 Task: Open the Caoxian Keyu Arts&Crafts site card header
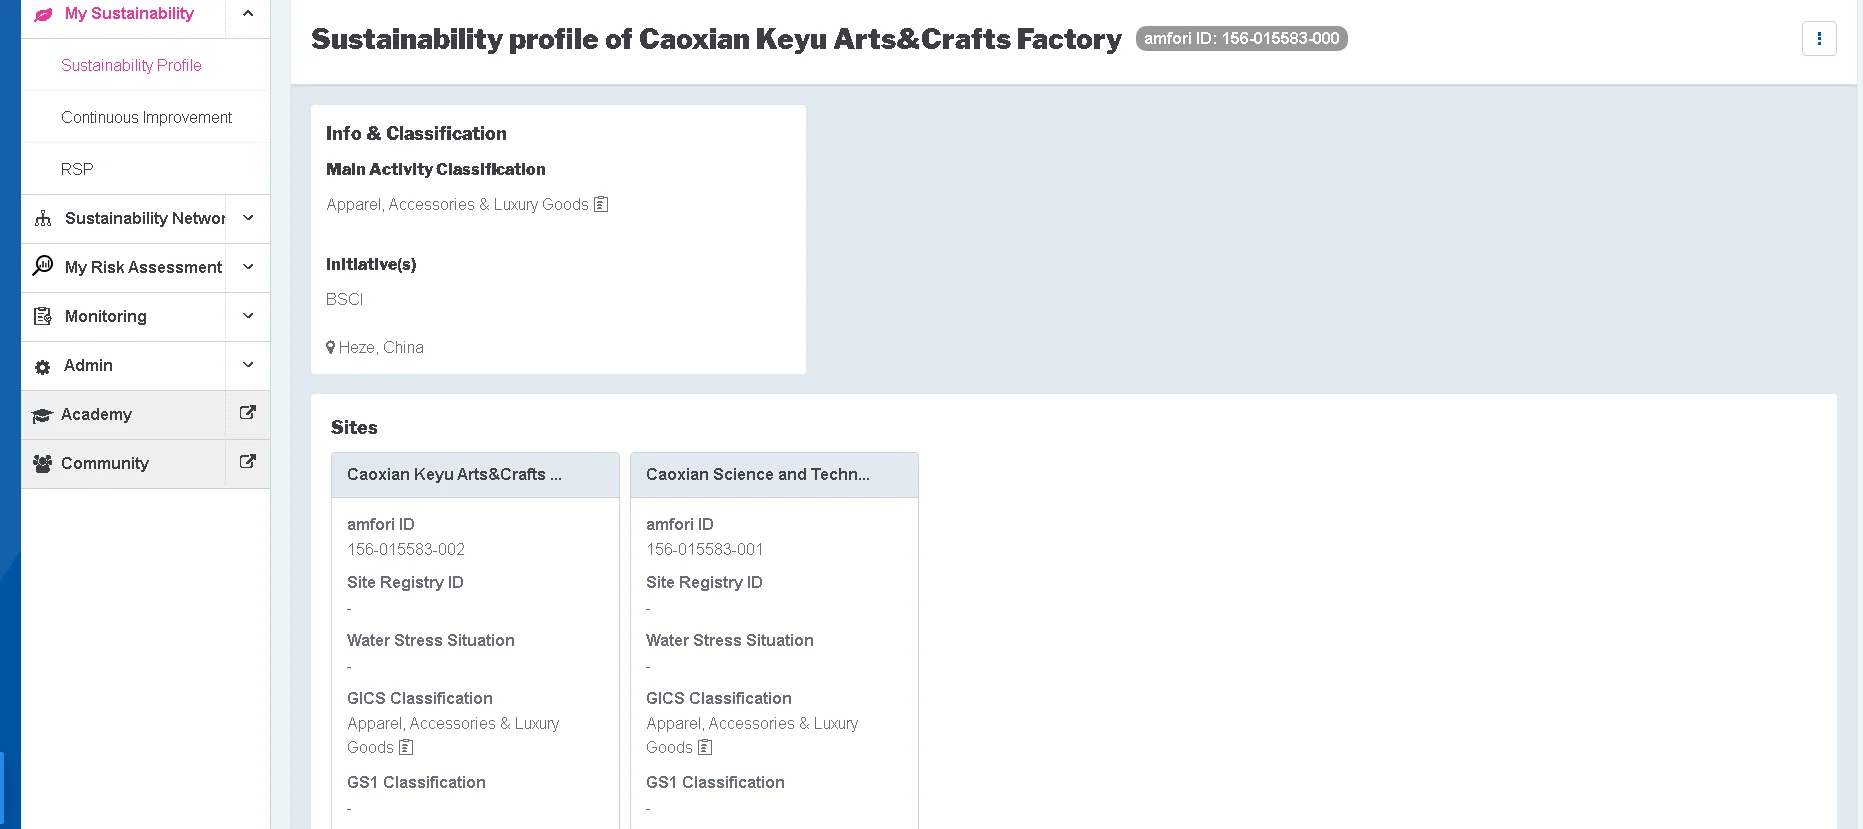click(x=475, y=475)
